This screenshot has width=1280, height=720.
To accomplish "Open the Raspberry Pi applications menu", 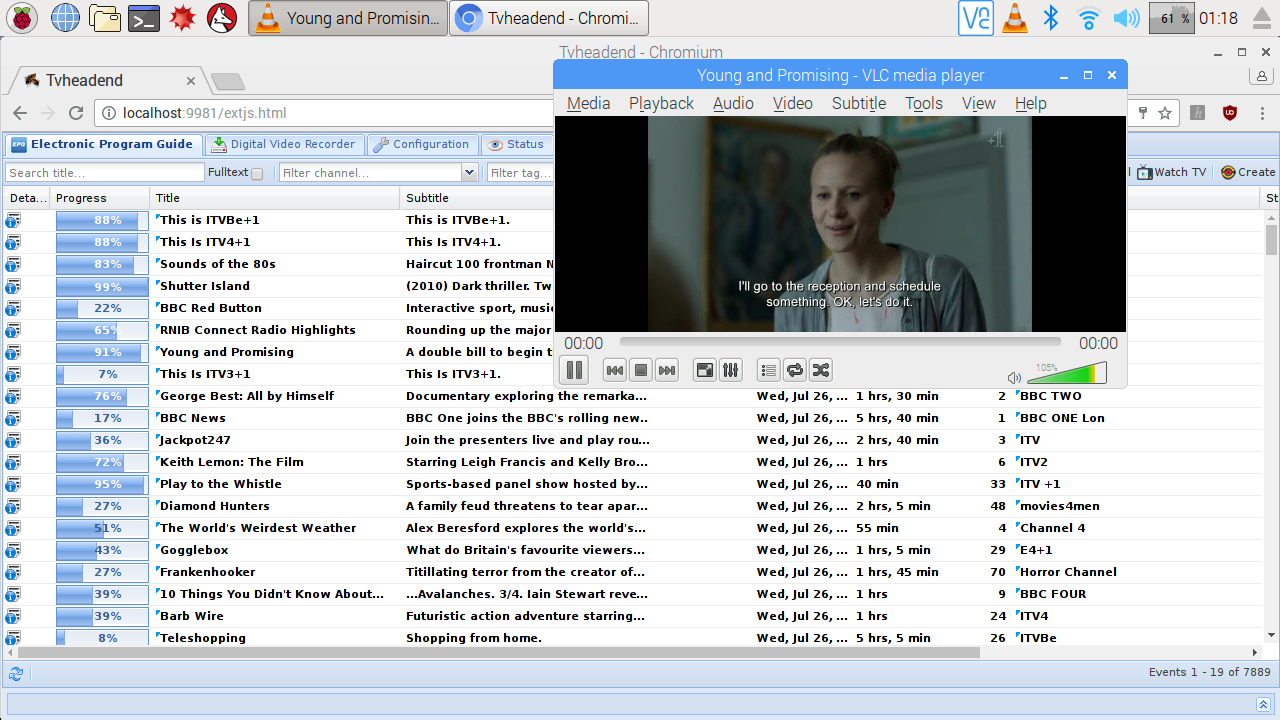I will (x=22, y=17).
